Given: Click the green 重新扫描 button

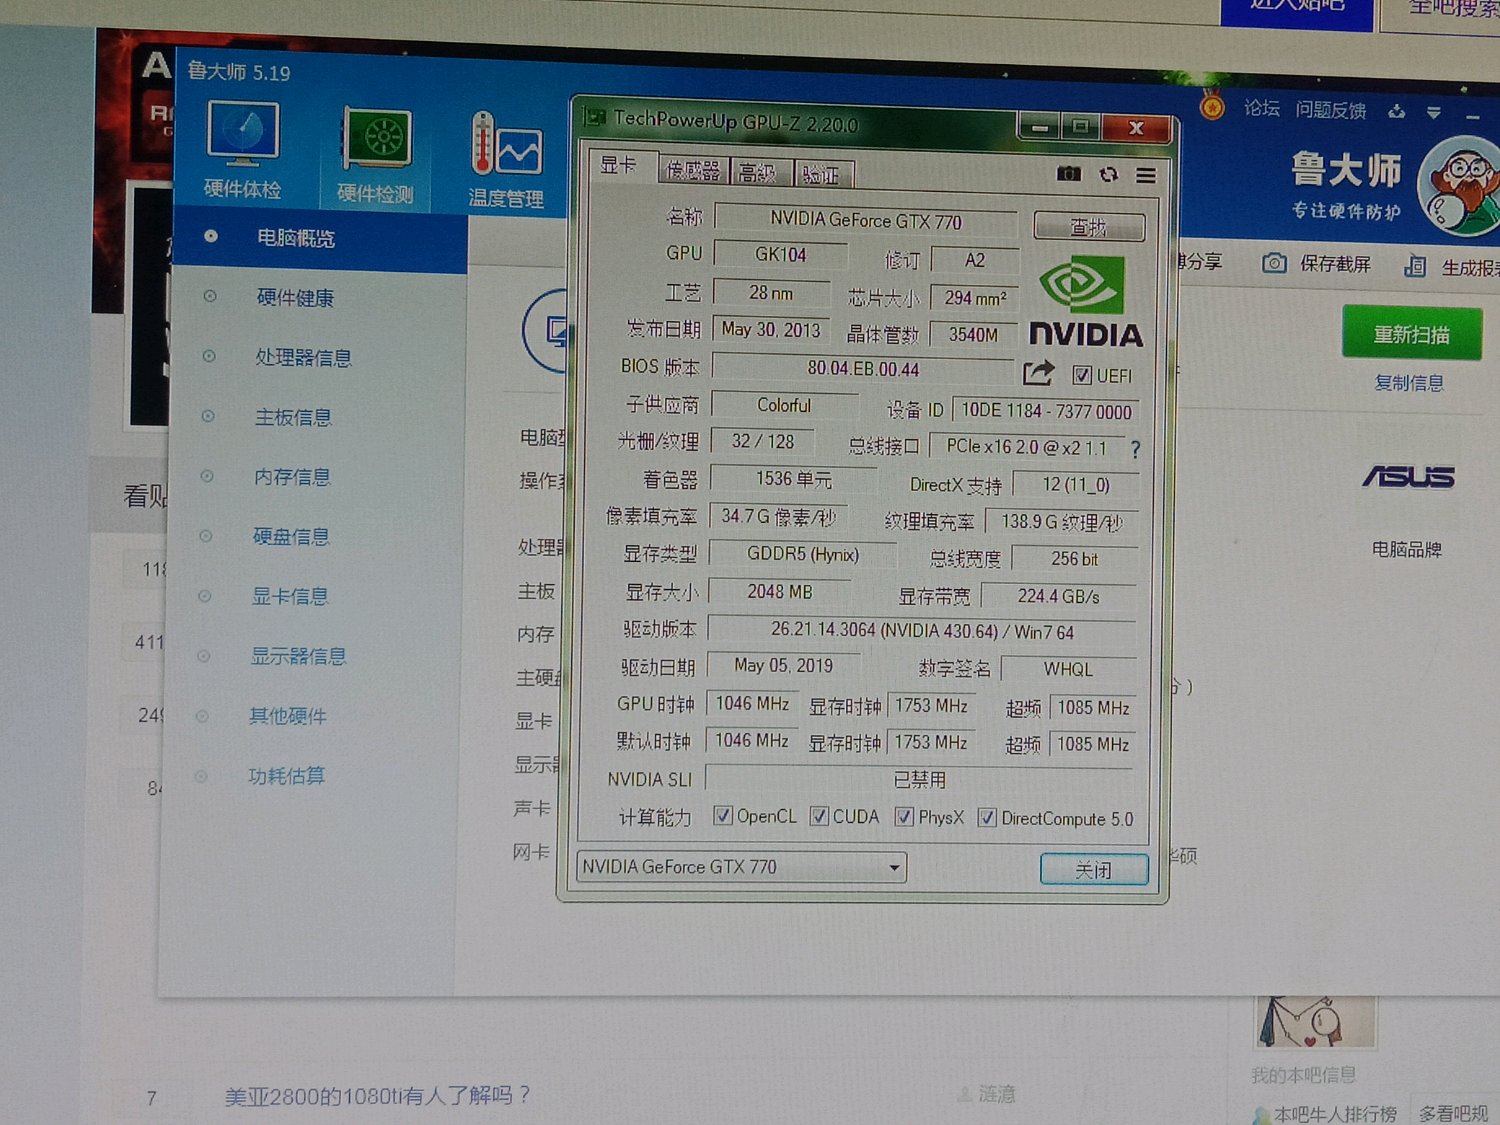Looking at the screenshot, I should tap(1411, 334).
